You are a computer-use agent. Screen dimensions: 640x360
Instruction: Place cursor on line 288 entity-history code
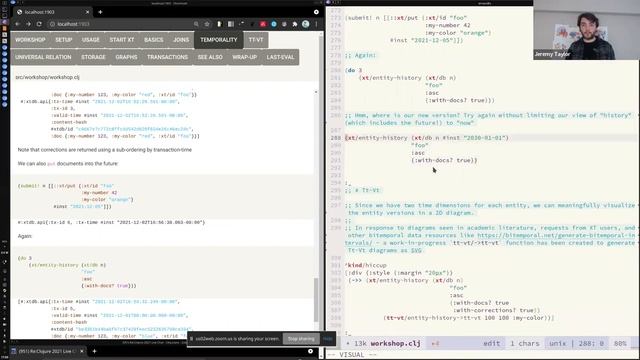427,138
